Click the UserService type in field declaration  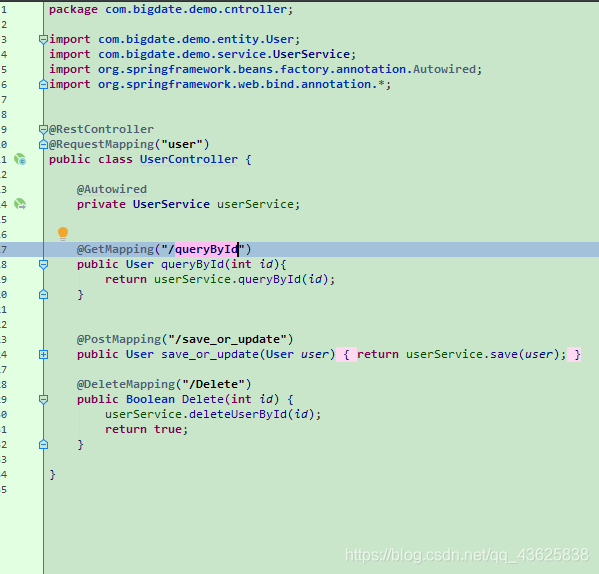click(171, 204)
